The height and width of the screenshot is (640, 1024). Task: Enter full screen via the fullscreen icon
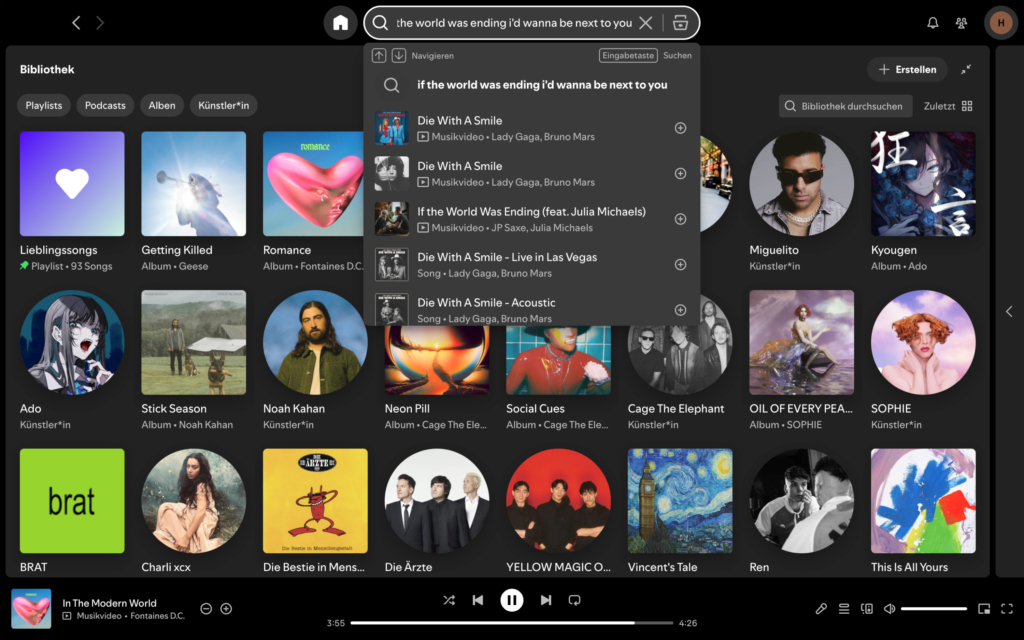coord(1007,608)
